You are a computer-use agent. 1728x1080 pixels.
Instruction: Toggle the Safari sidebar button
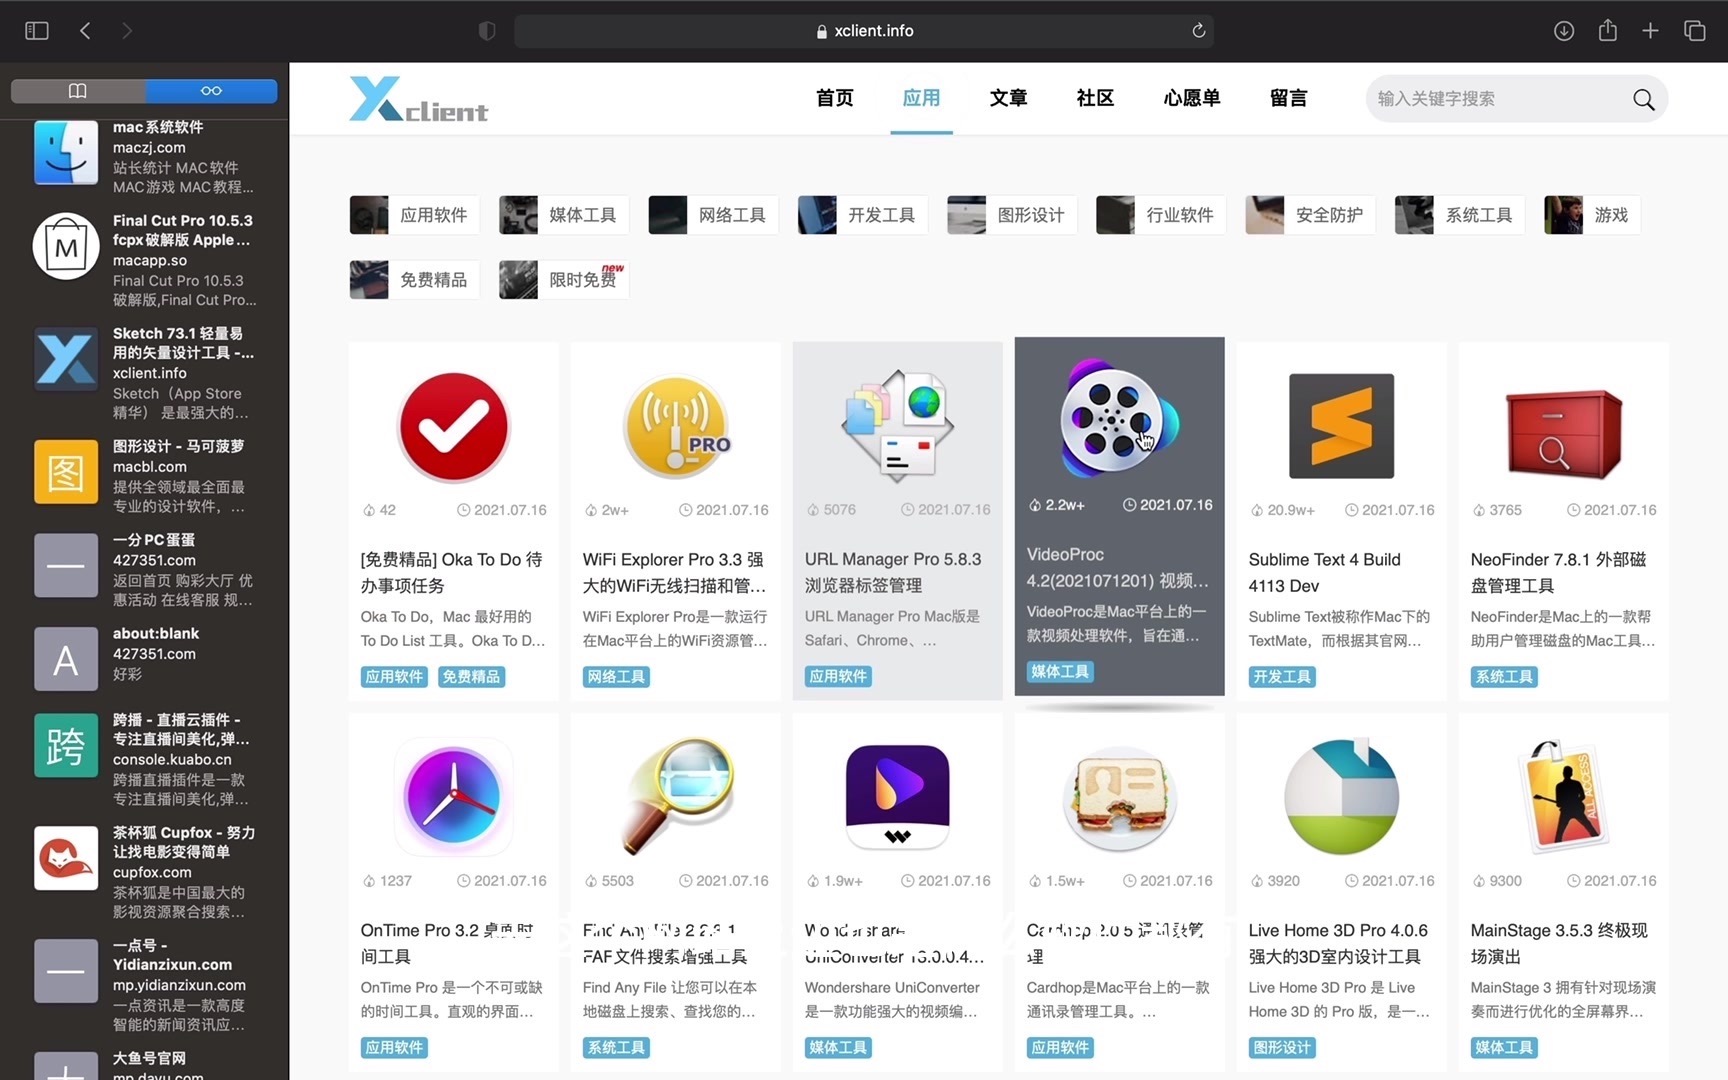coord(37,31)
